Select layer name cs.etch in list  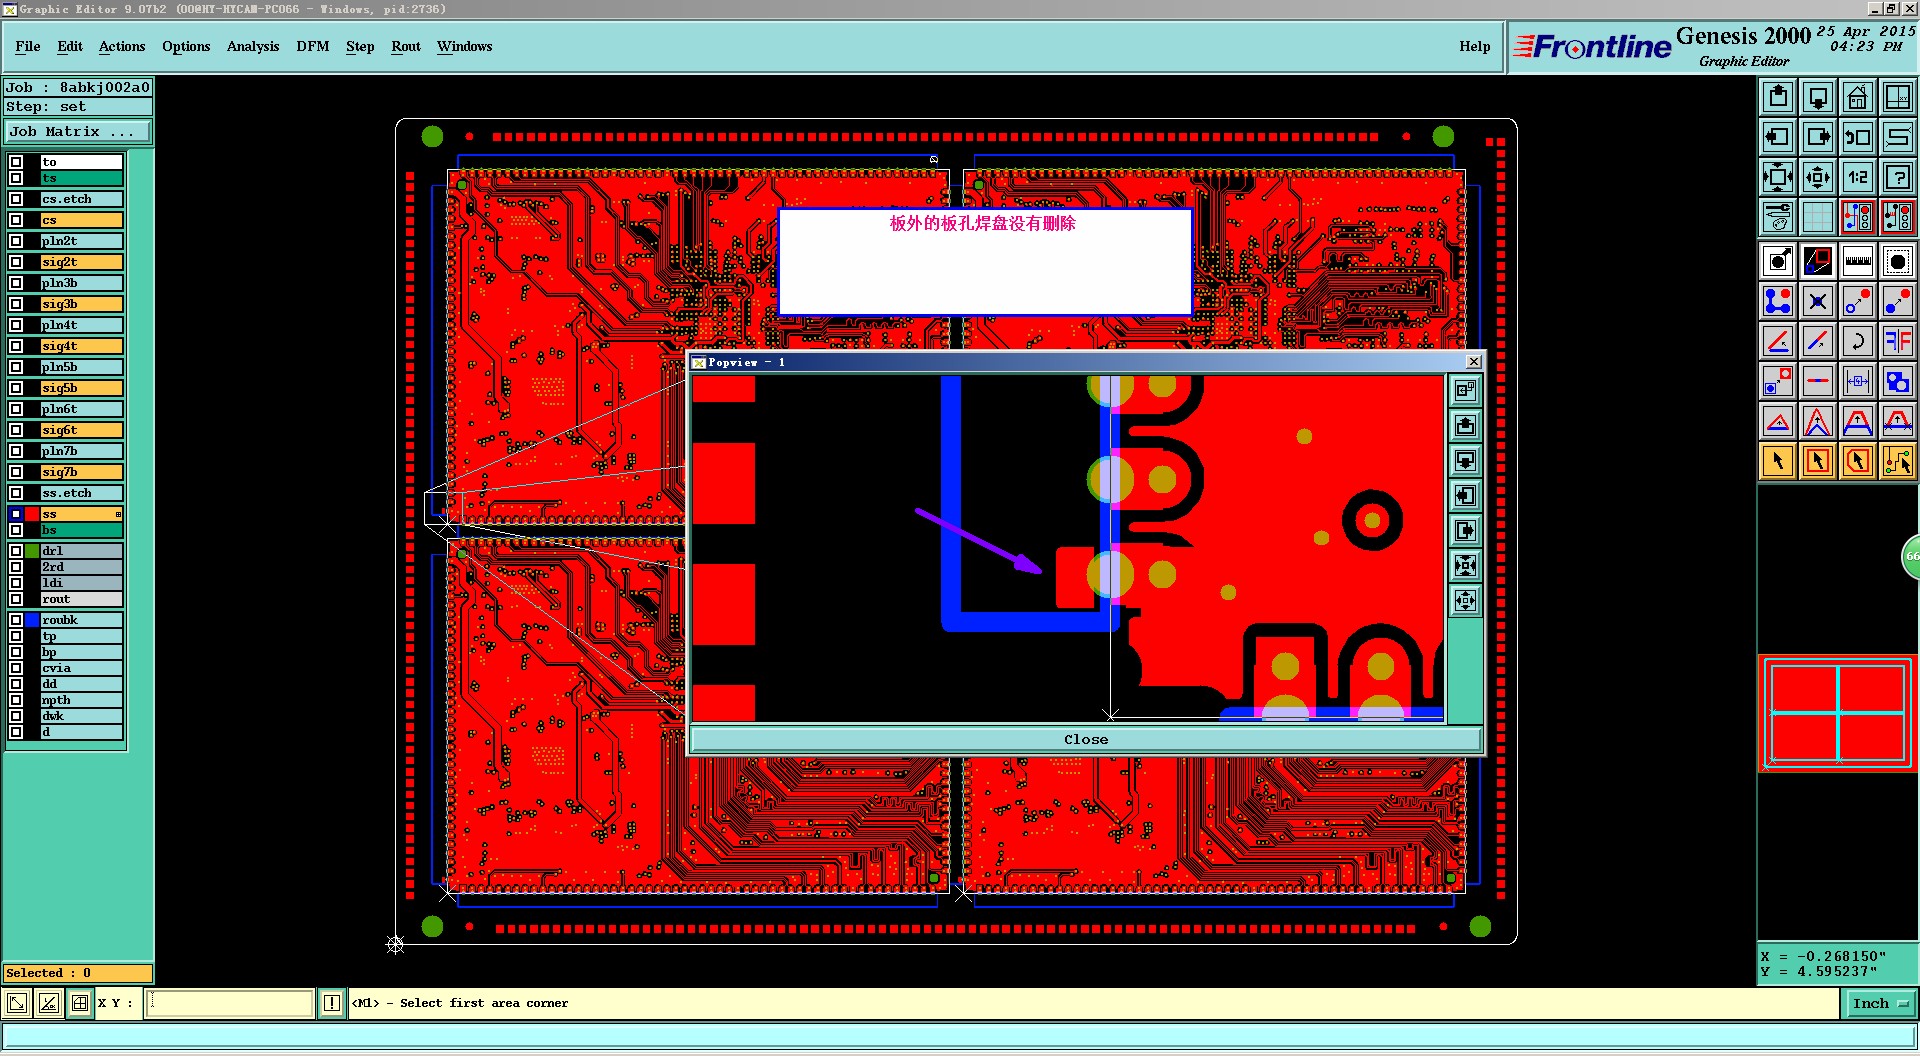pos(81,199)
